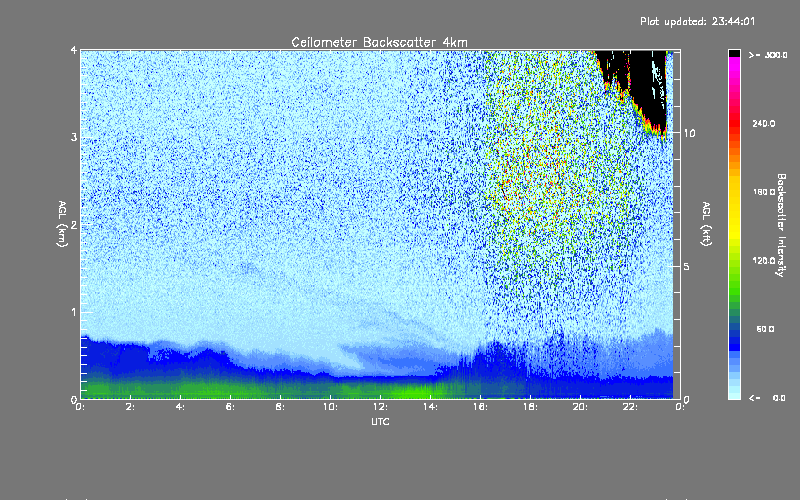The image size is (800, 500).
Task: Click the "12:" UTC hour tick label
Action: pyautogui.click(x=380, y=407)
